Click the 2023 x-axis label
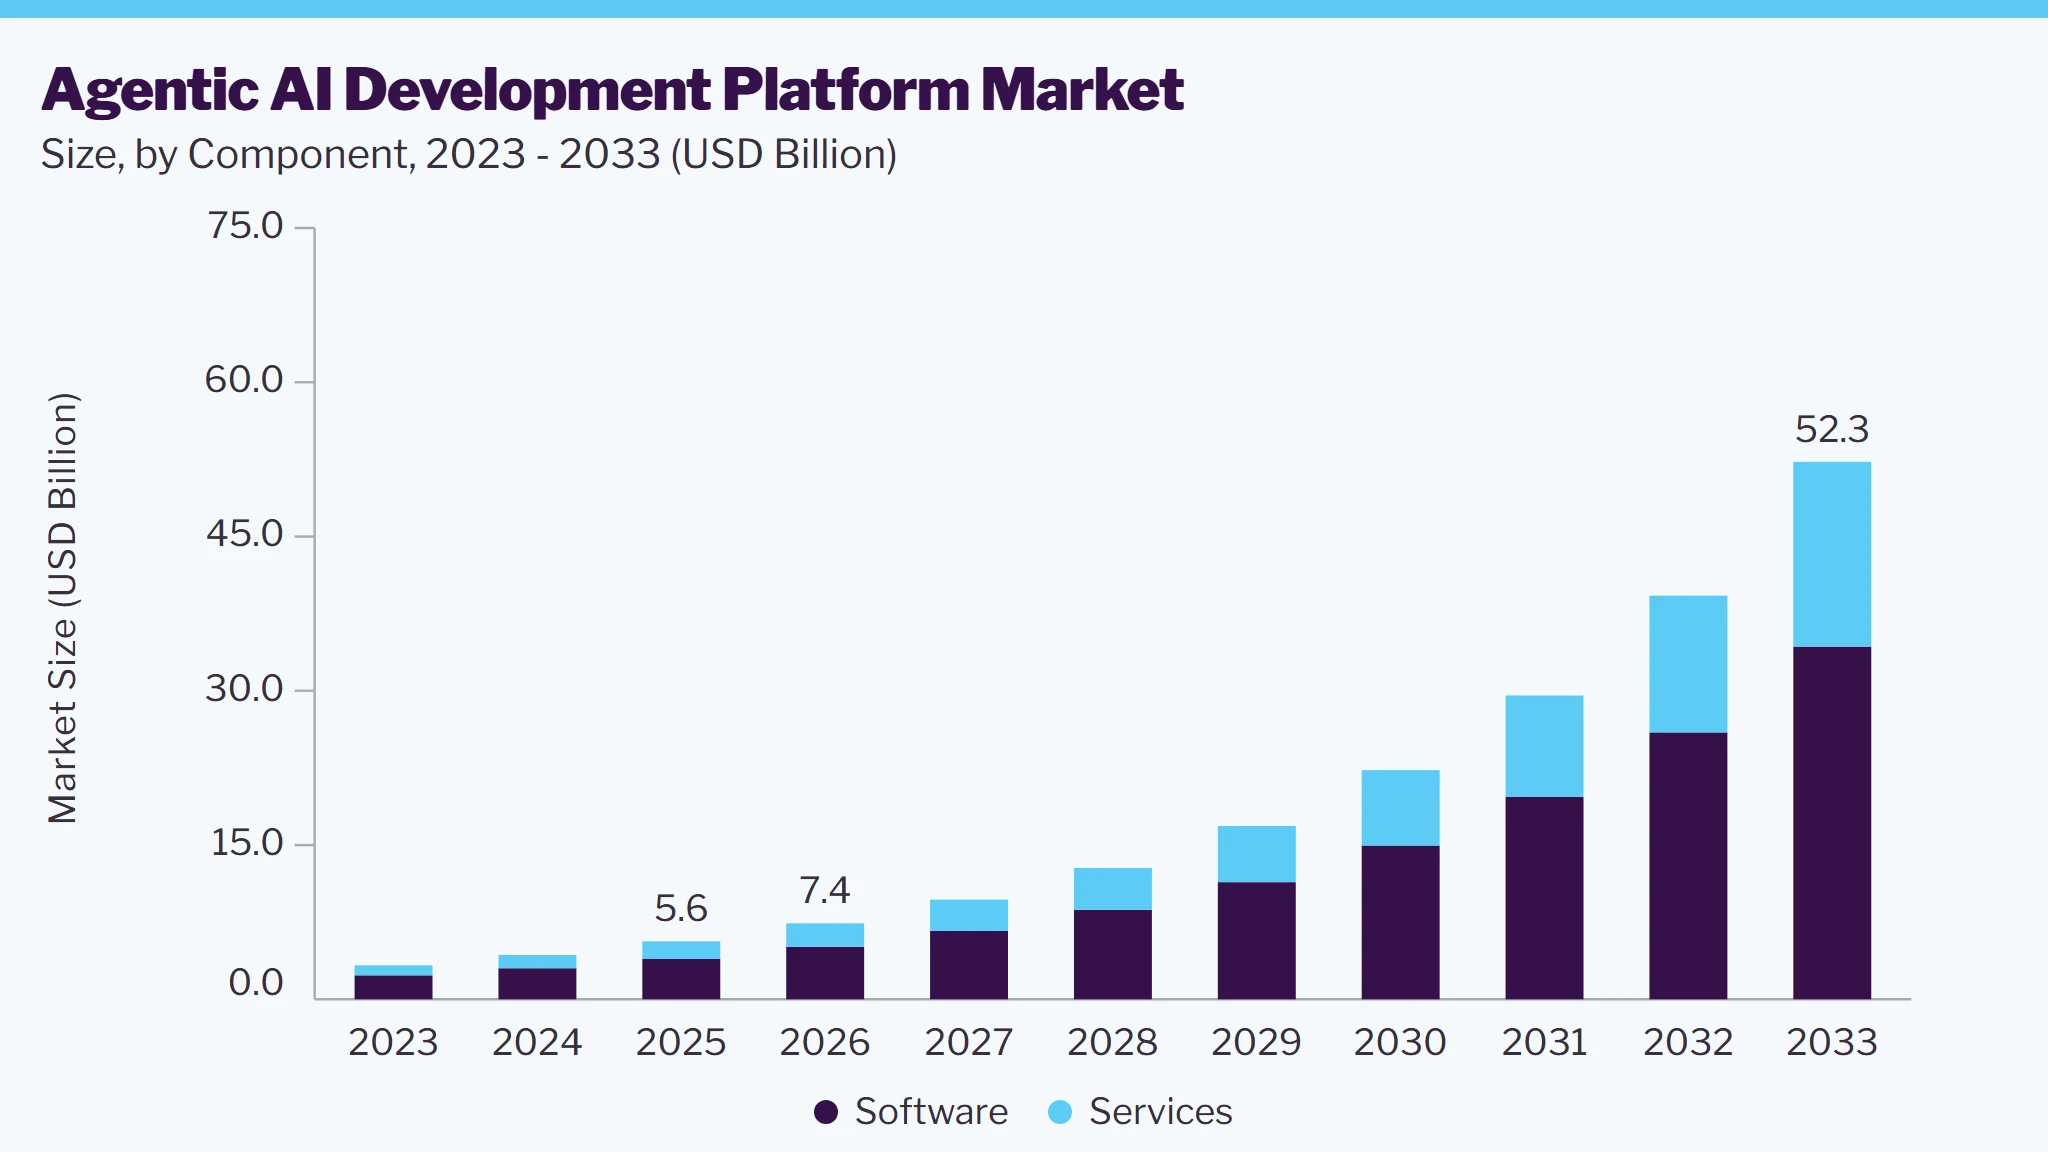The height and width of the screenshot is (1152, 2048). click(x=393, y=1043)
